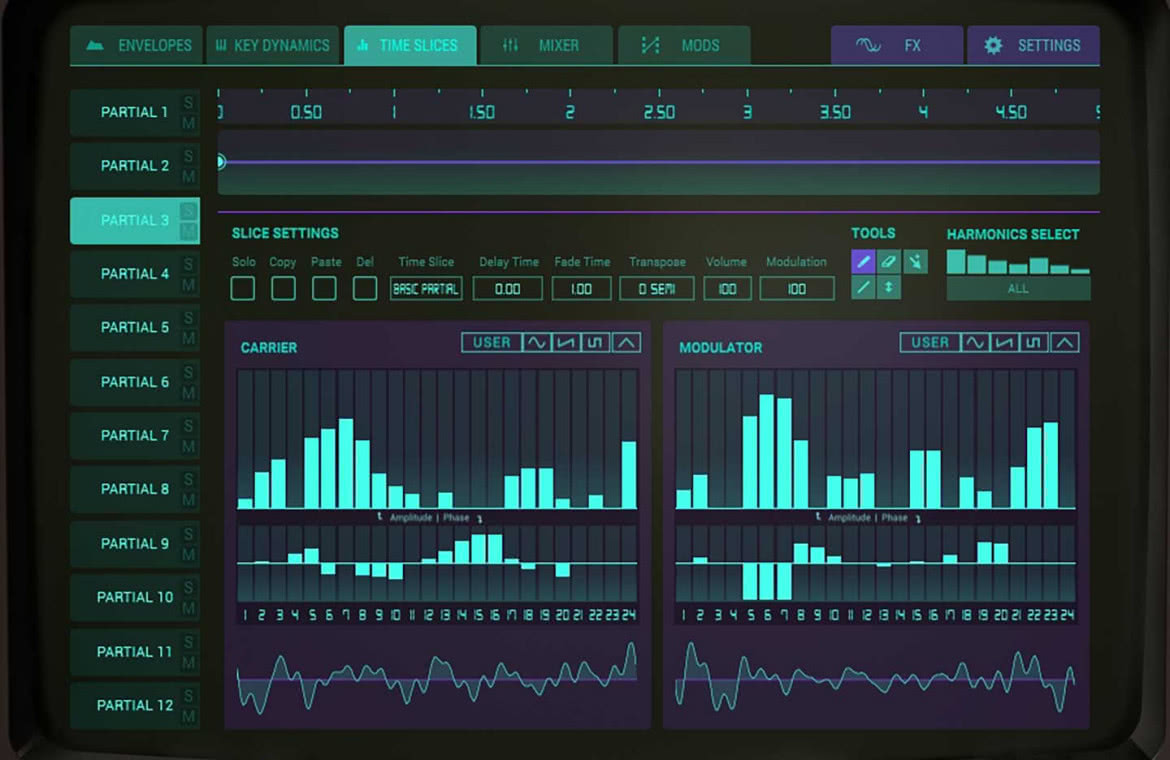
Task: Mute Partial 7 with M button
Action: pos(188,447)
